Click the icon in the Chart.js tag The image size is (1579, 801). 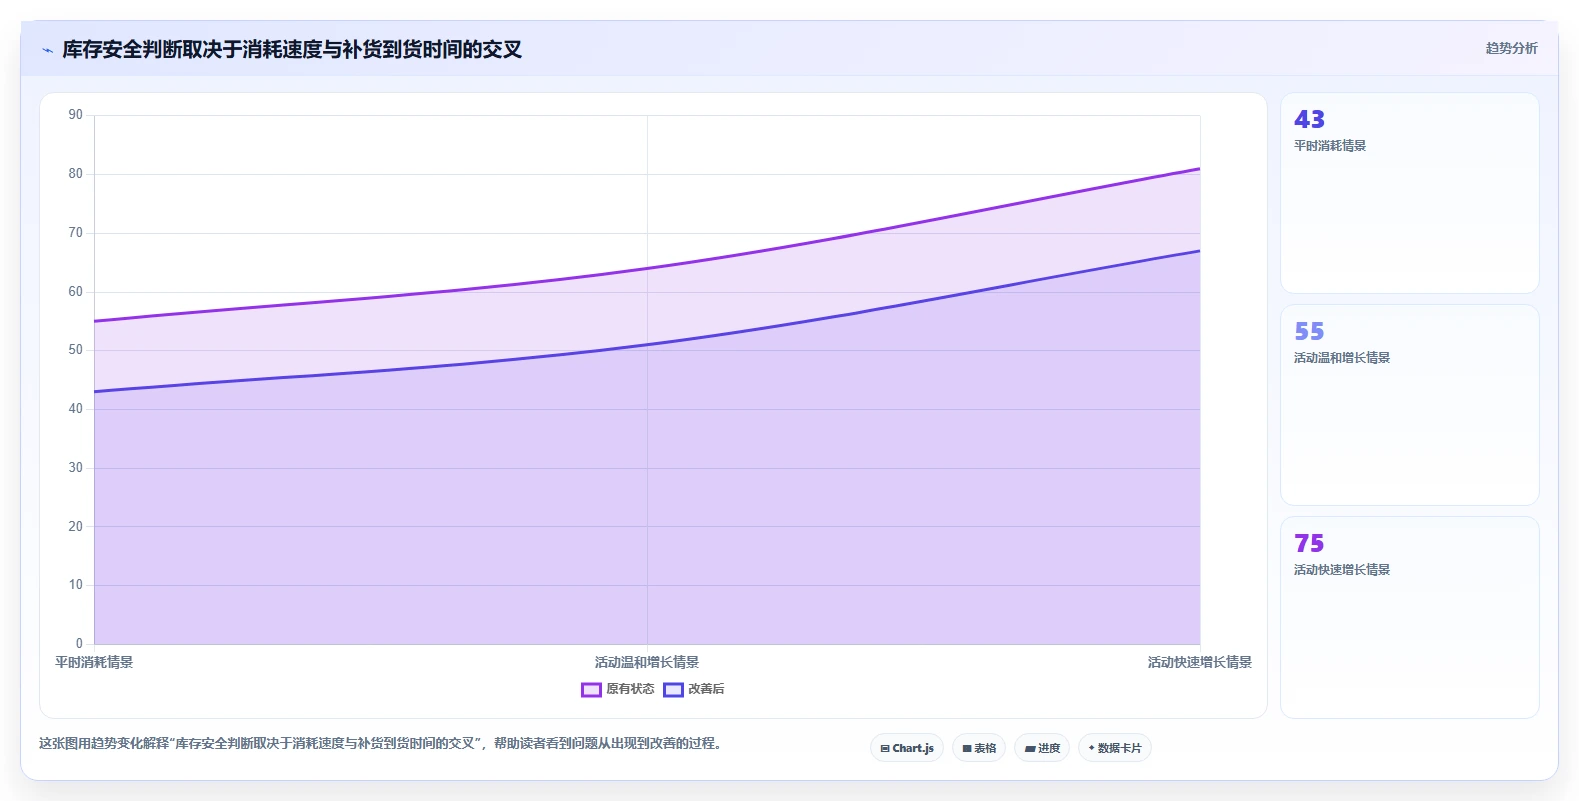[885, 748]
